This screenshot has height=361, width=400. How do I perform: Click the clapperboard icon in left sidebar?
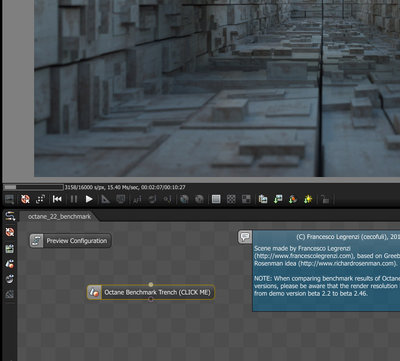pyautogui.click(x=10, y=248)
